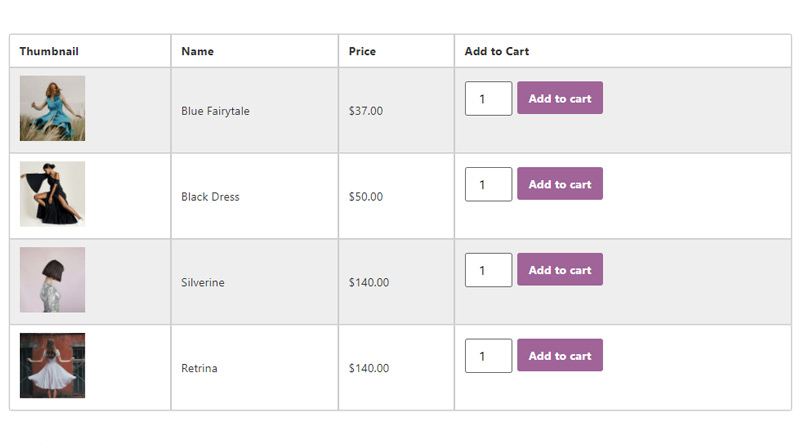Focus the Black Dress quantity field
Viewport: 800px width, 444px height.
point(488,184)
